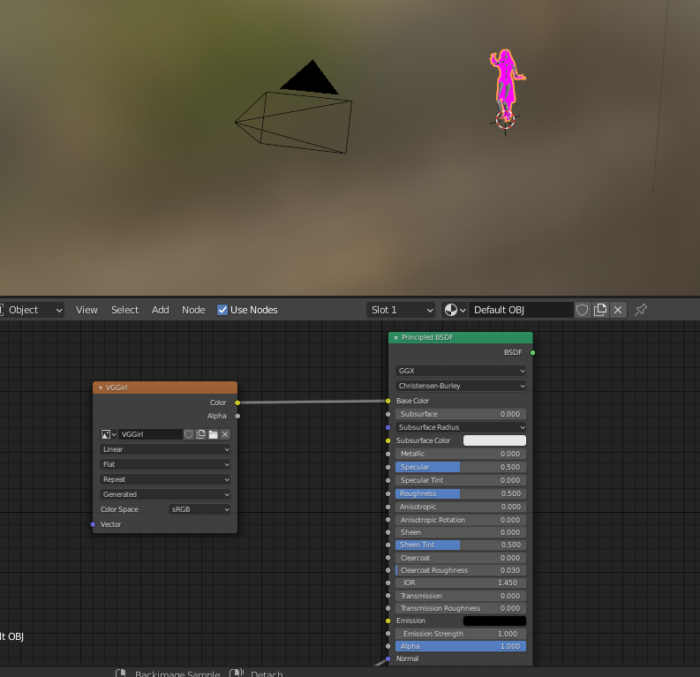Open the Christensen-Burley subsurface method dropdown
The image size is (700, 677).
(x=461, y=386)
